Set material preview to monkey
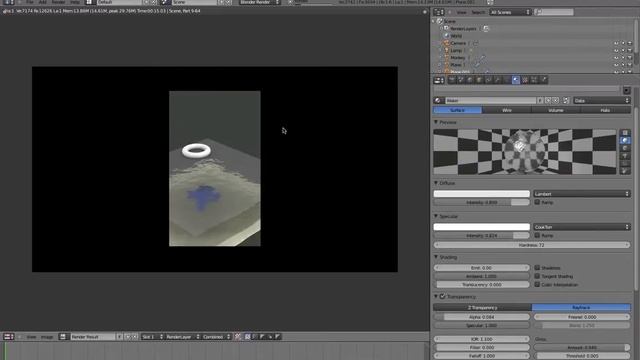This screenshot has width=640, height=360. pyautogui.click(x=625, y=156)
